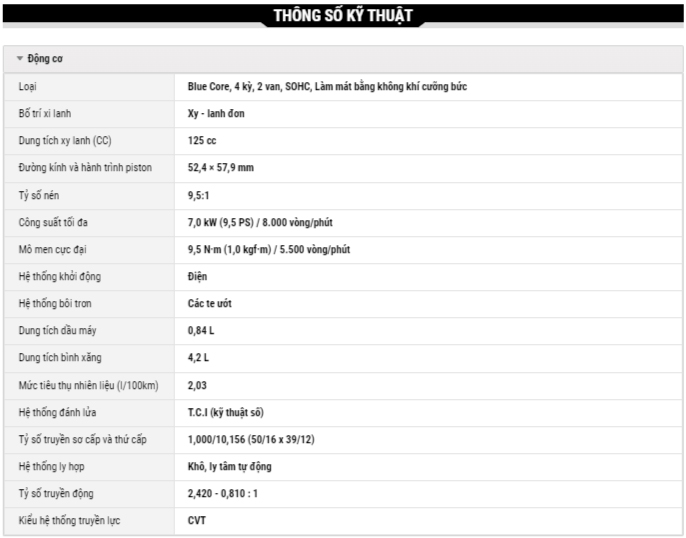This screenshot has height=538, width=686.
Task: Click the Blue Core engine type value
Action: [327, 87]
